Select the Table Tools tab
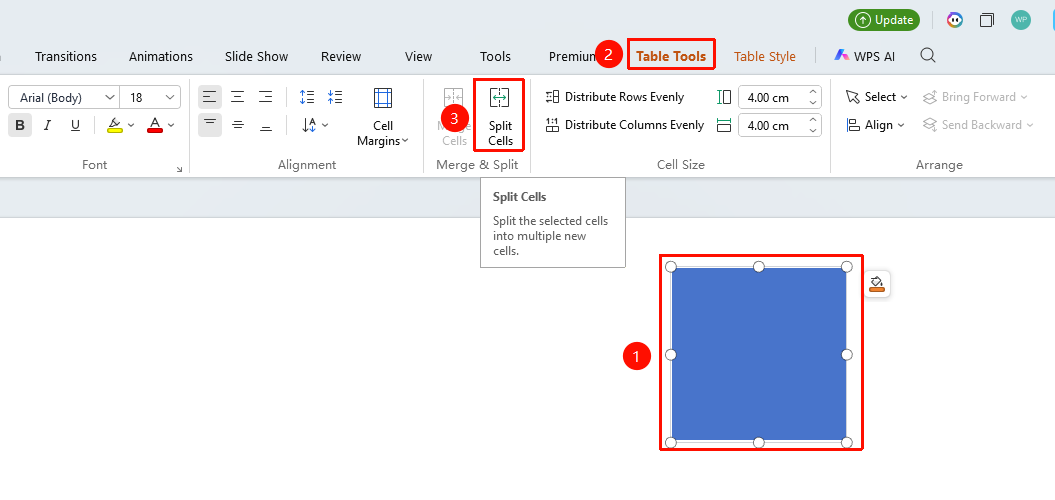 [x=671, y=57]
